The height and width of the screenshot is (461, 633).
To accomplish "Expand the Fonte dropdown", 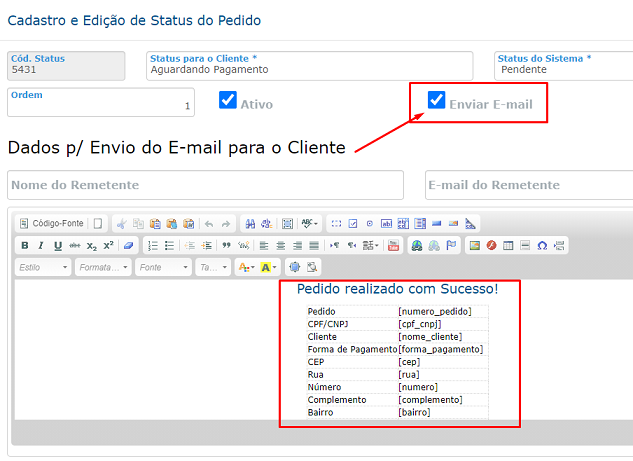I will coord(162,267).
